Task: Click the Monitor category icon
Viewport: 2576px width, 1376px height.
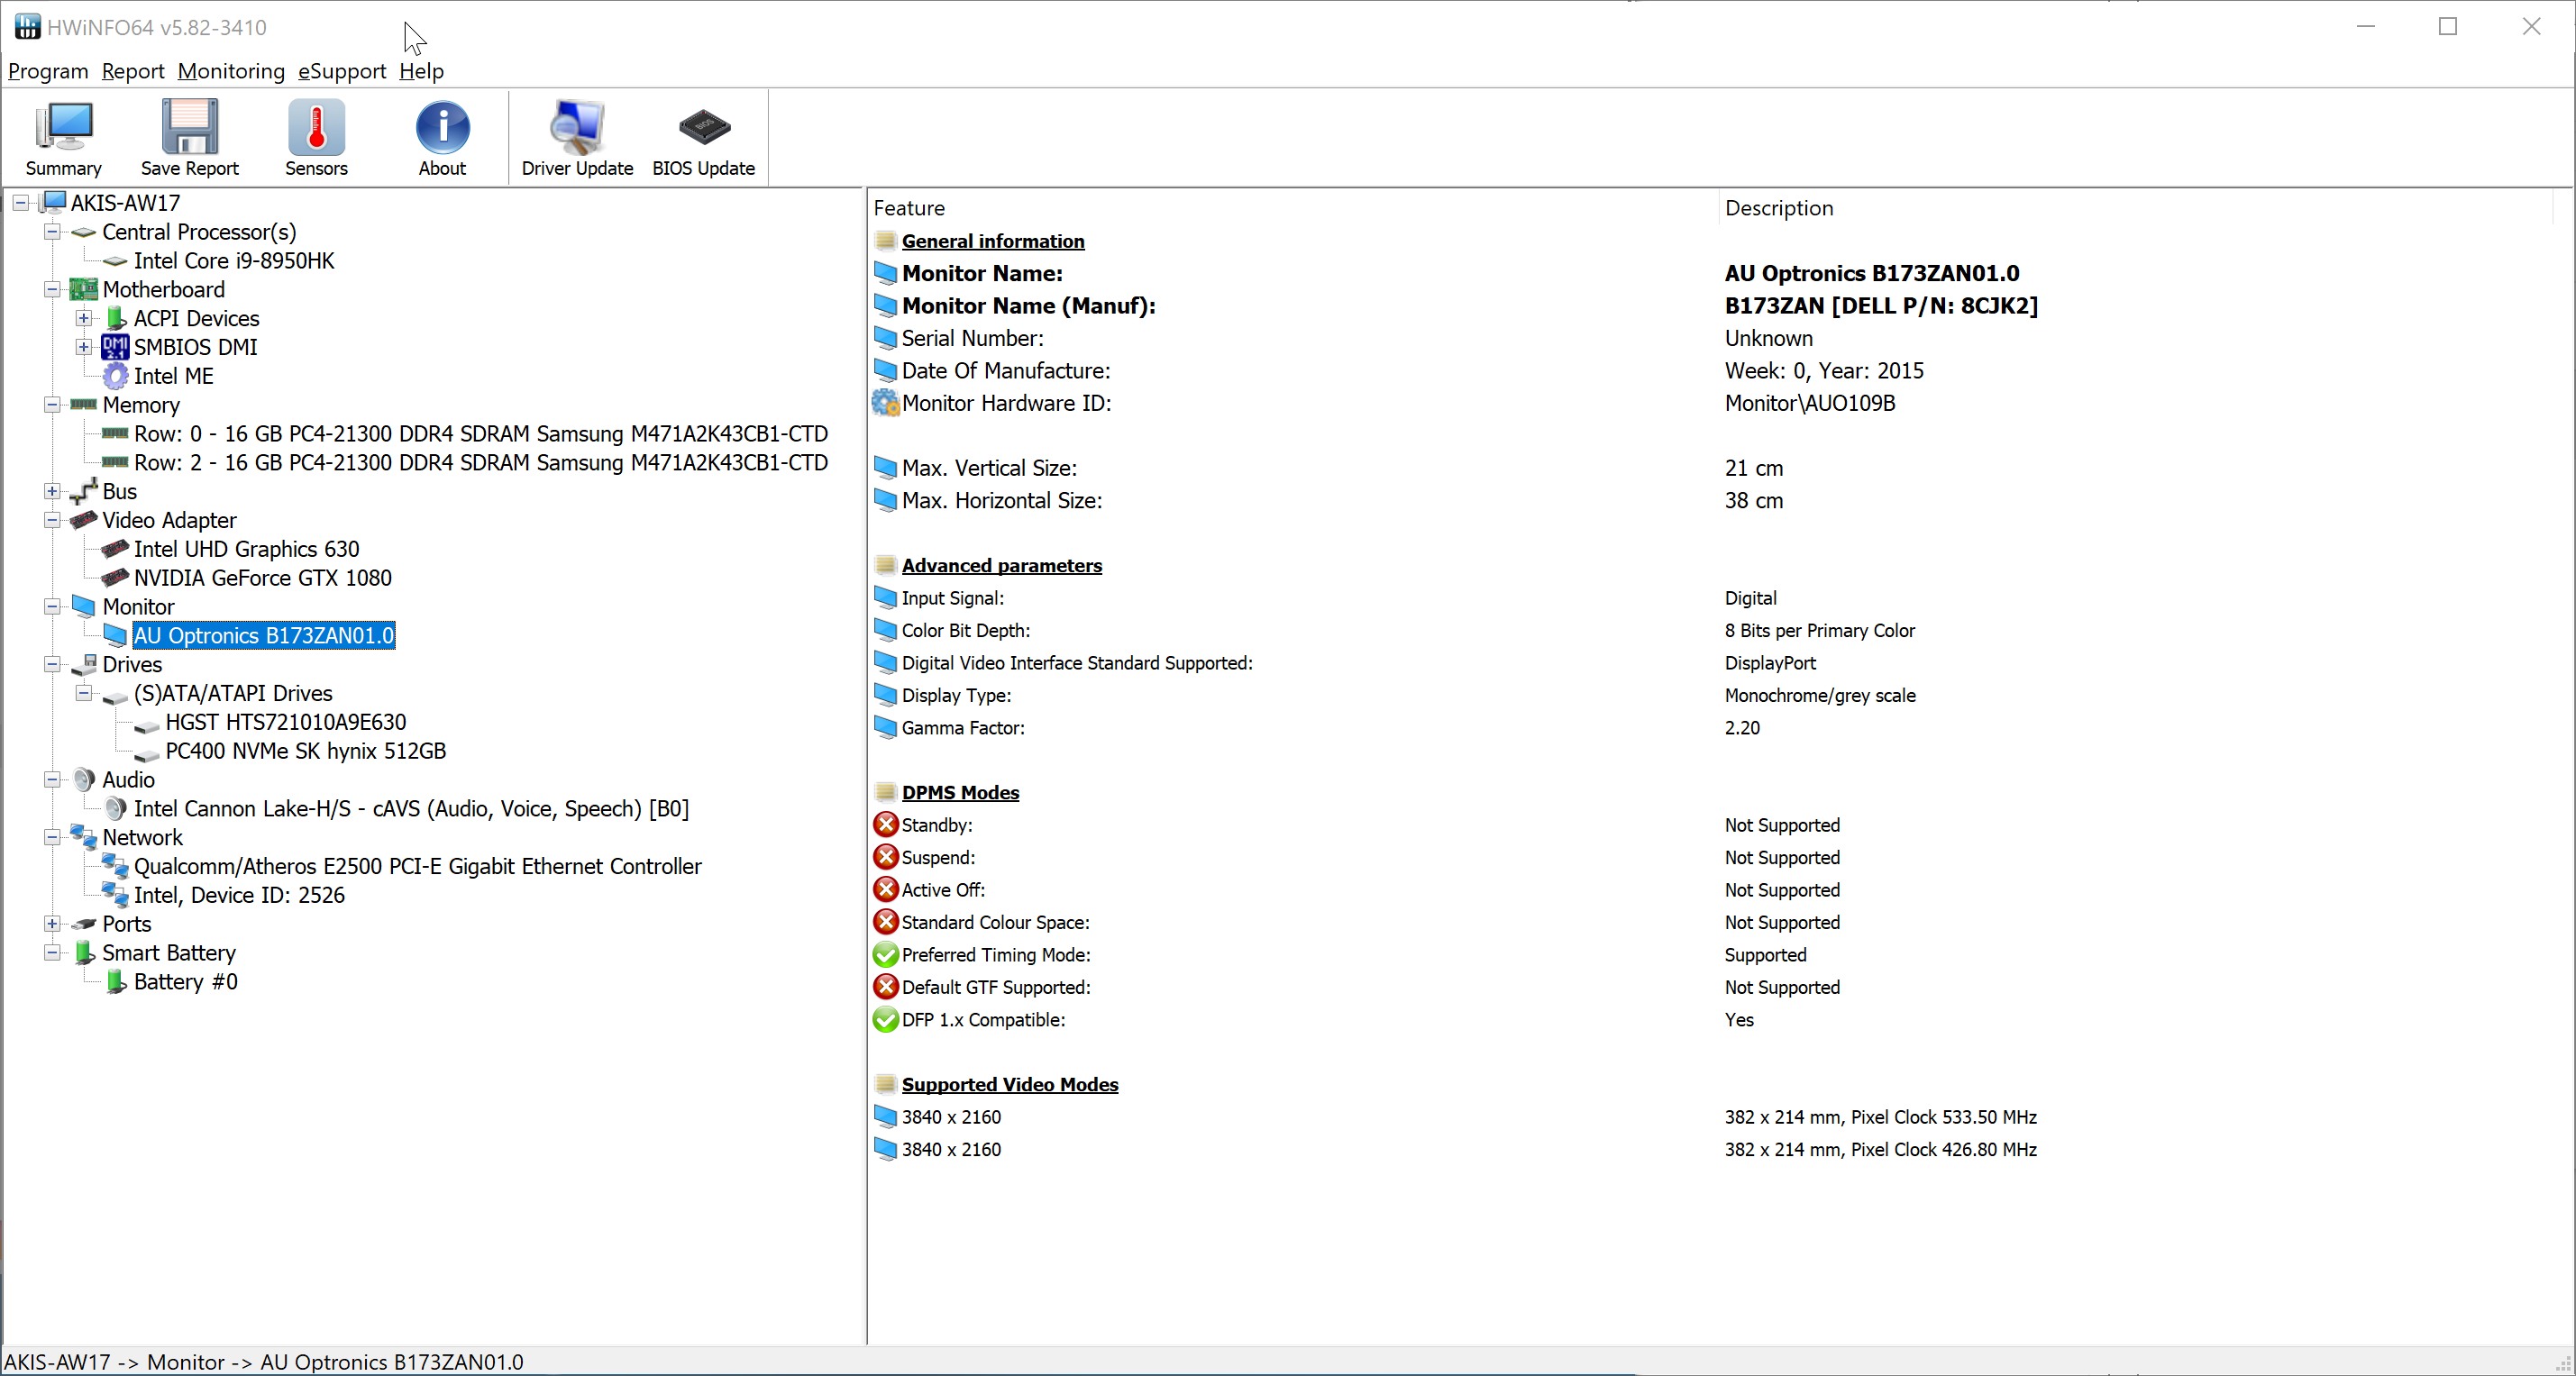Action: coord(84,606)
